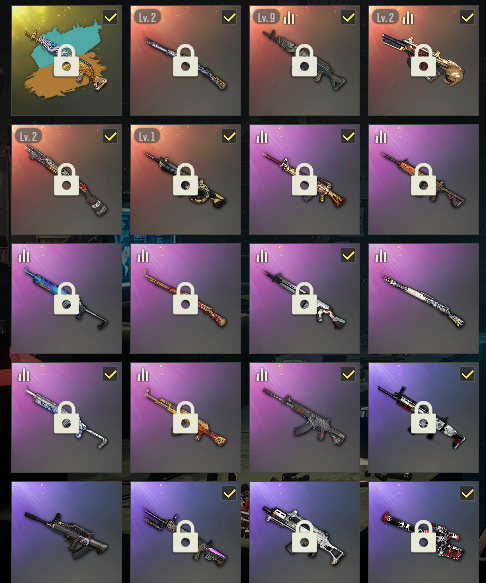This screenshot has height=583, width=486.
Task: Select the unlocked grey AK-style rifle skin
Action: [x=304, y=417]
